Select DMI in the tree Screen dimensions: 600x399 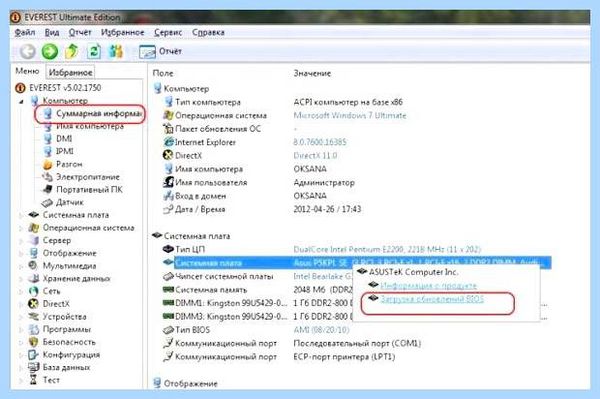coord(64,138)
